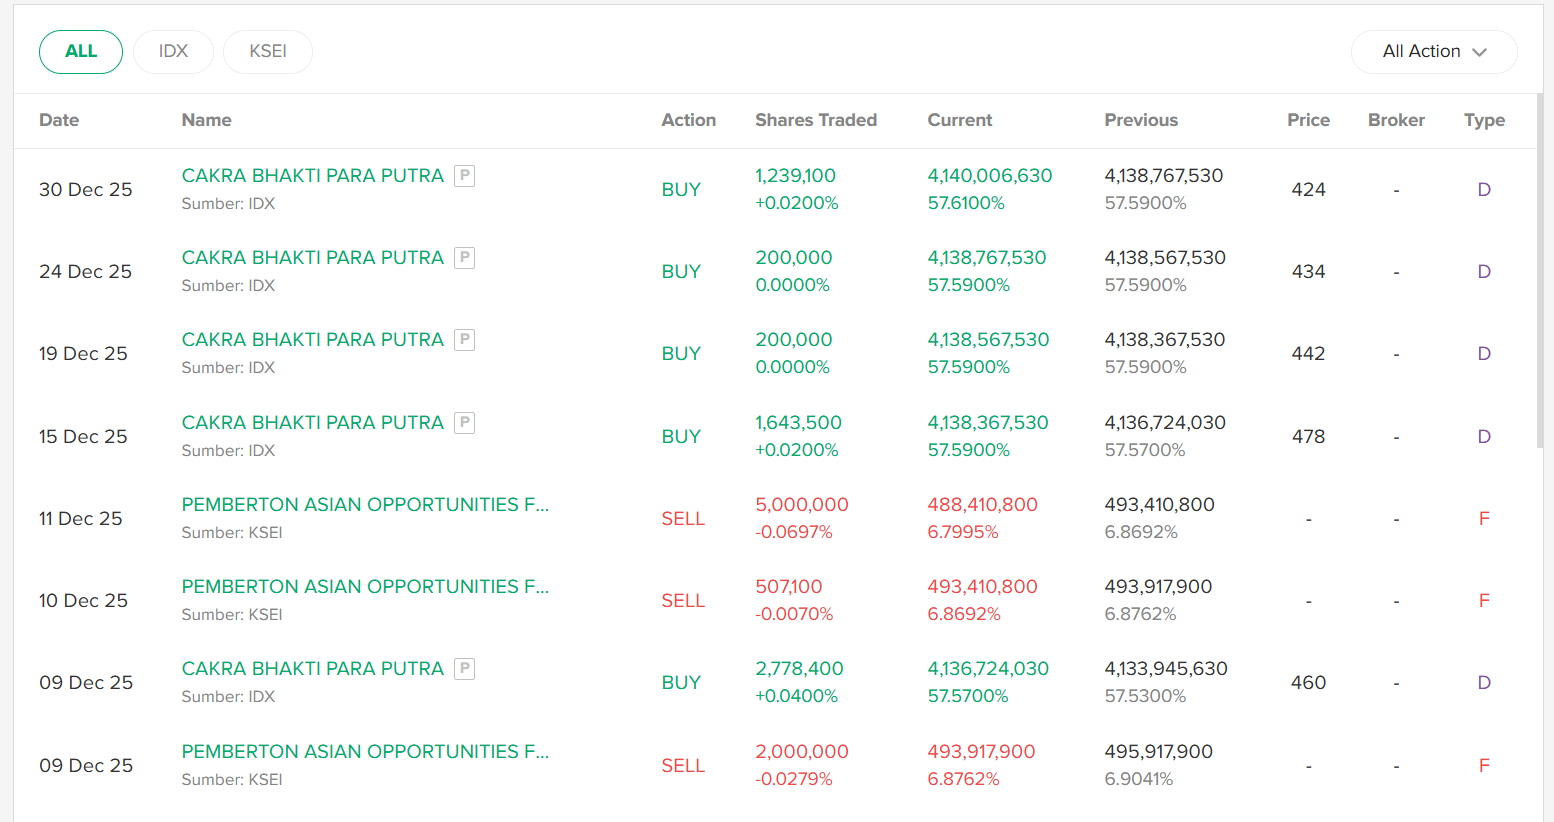Select the date 15 Dec 25
This screenshot has width=1554, height=822.
(x=84, y=437)
